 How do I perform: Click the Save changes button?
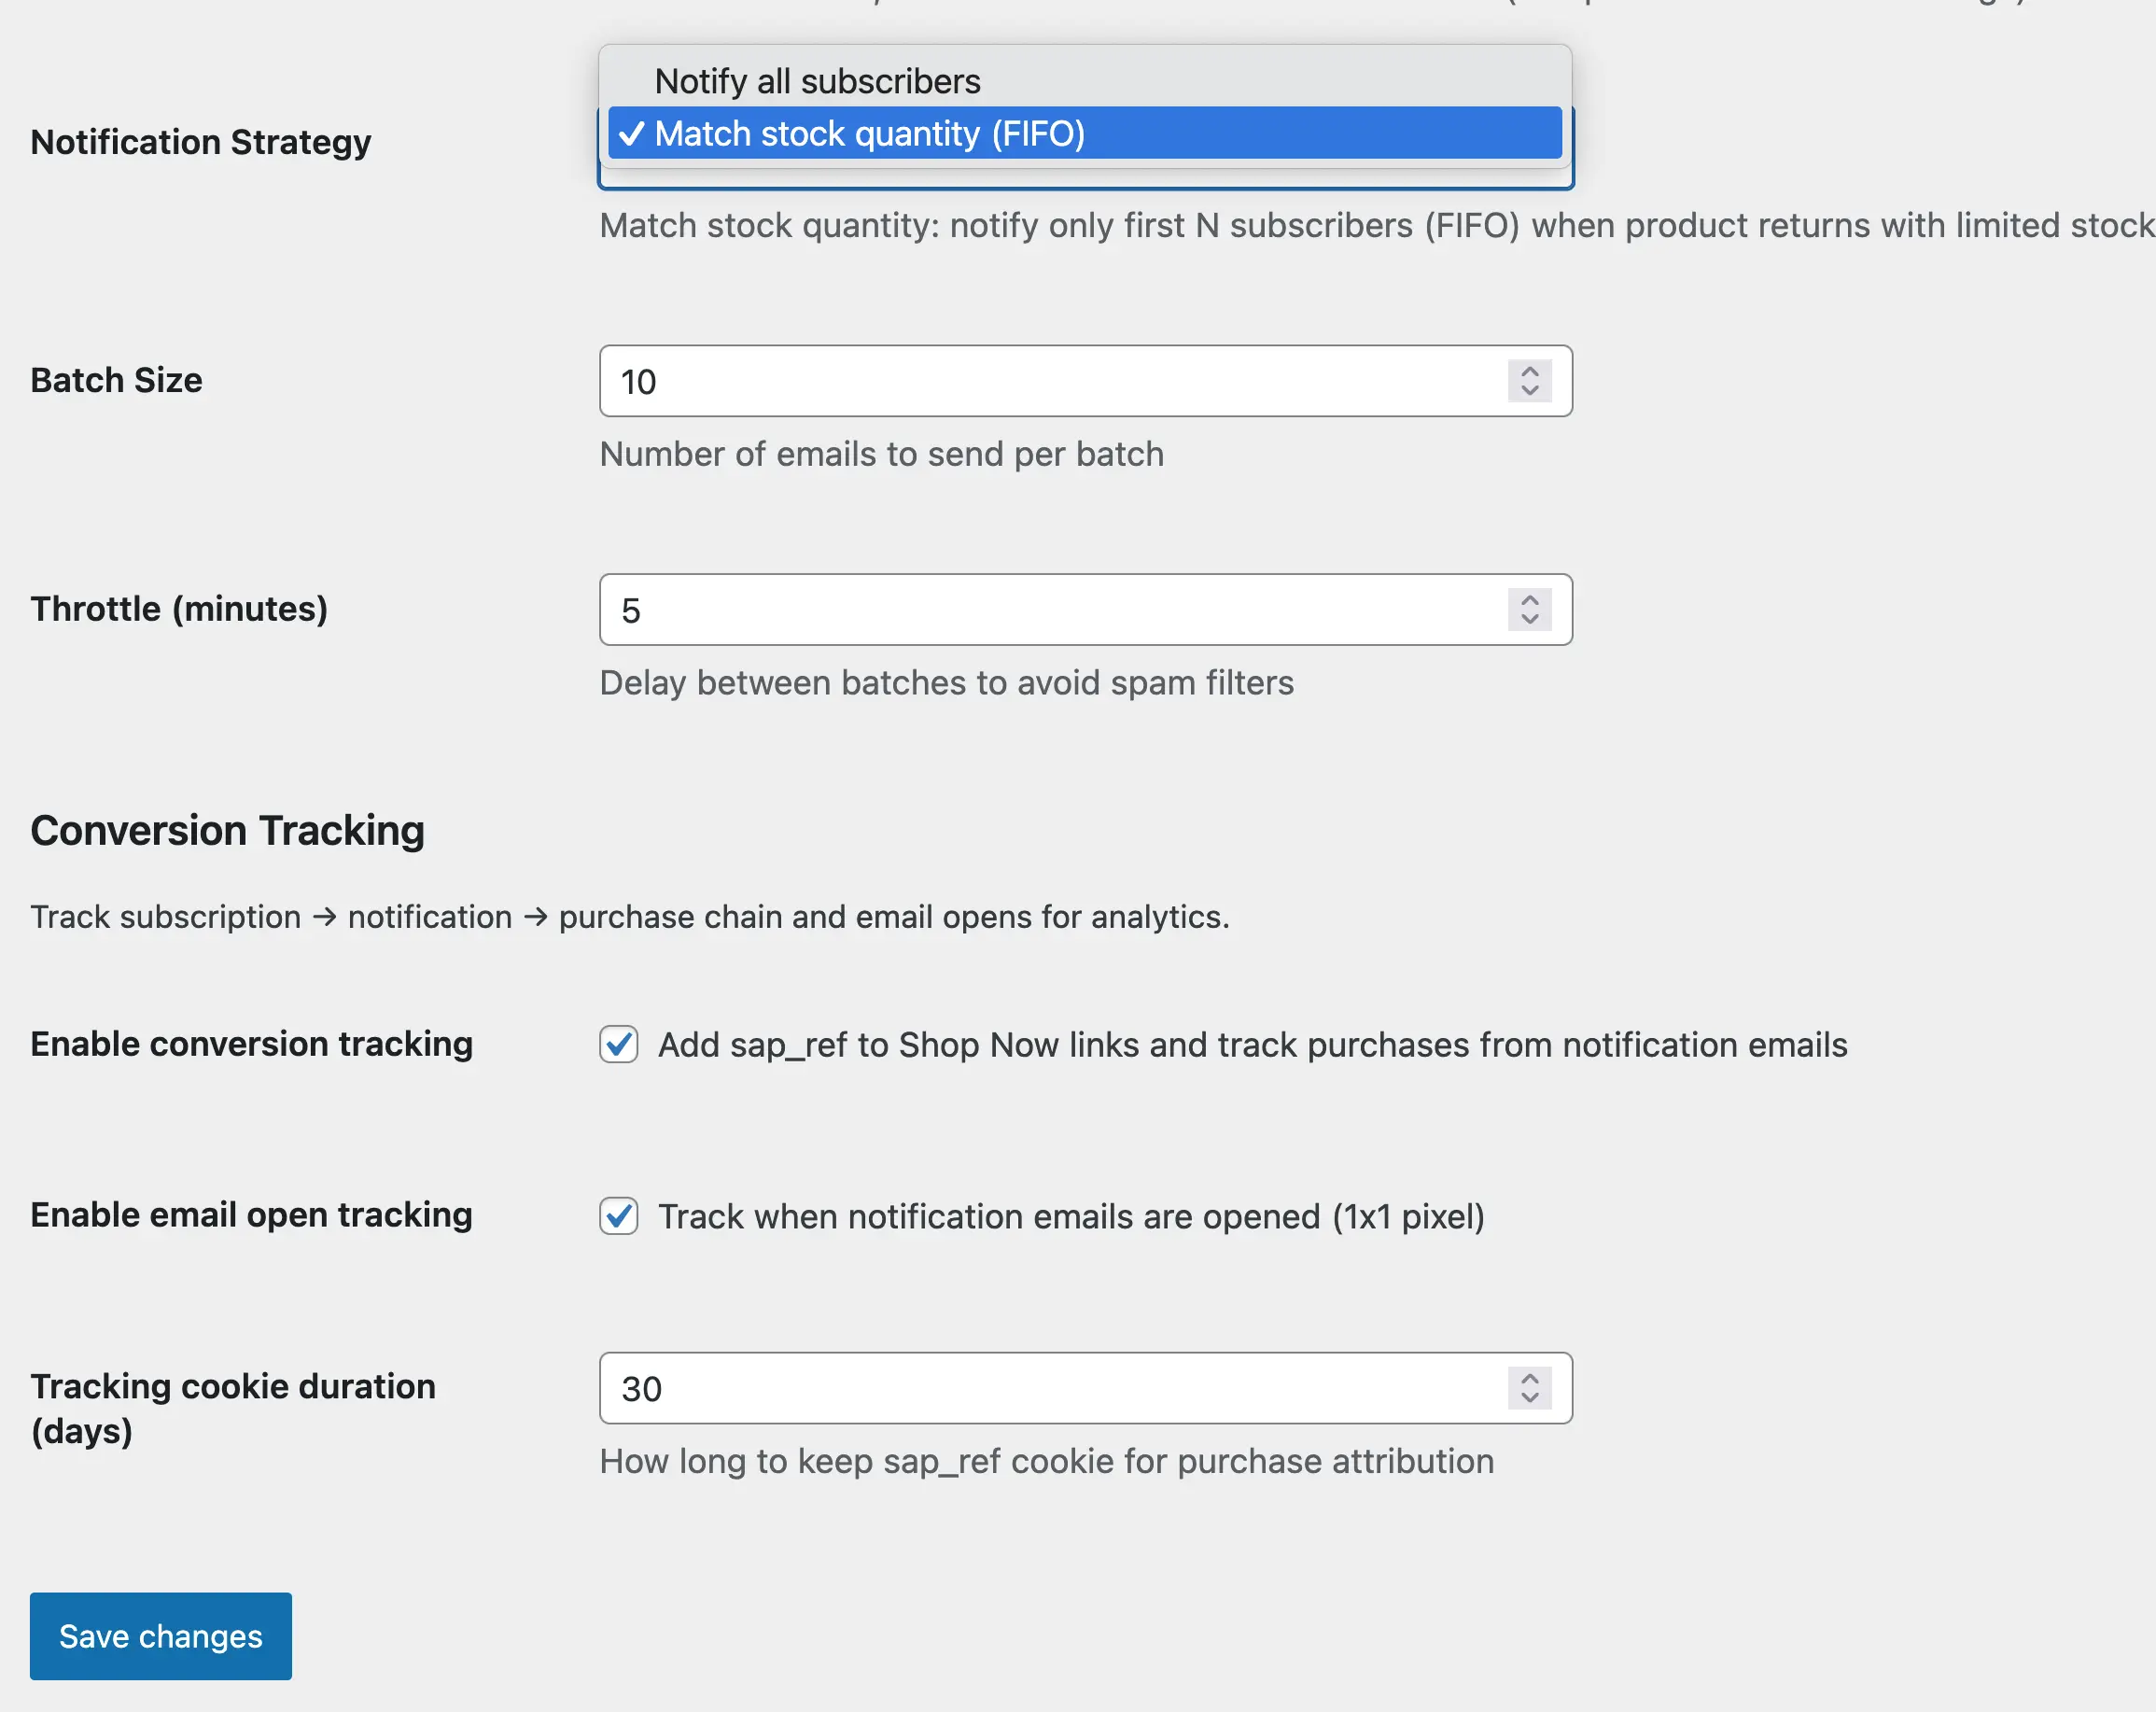(160, 1636)
